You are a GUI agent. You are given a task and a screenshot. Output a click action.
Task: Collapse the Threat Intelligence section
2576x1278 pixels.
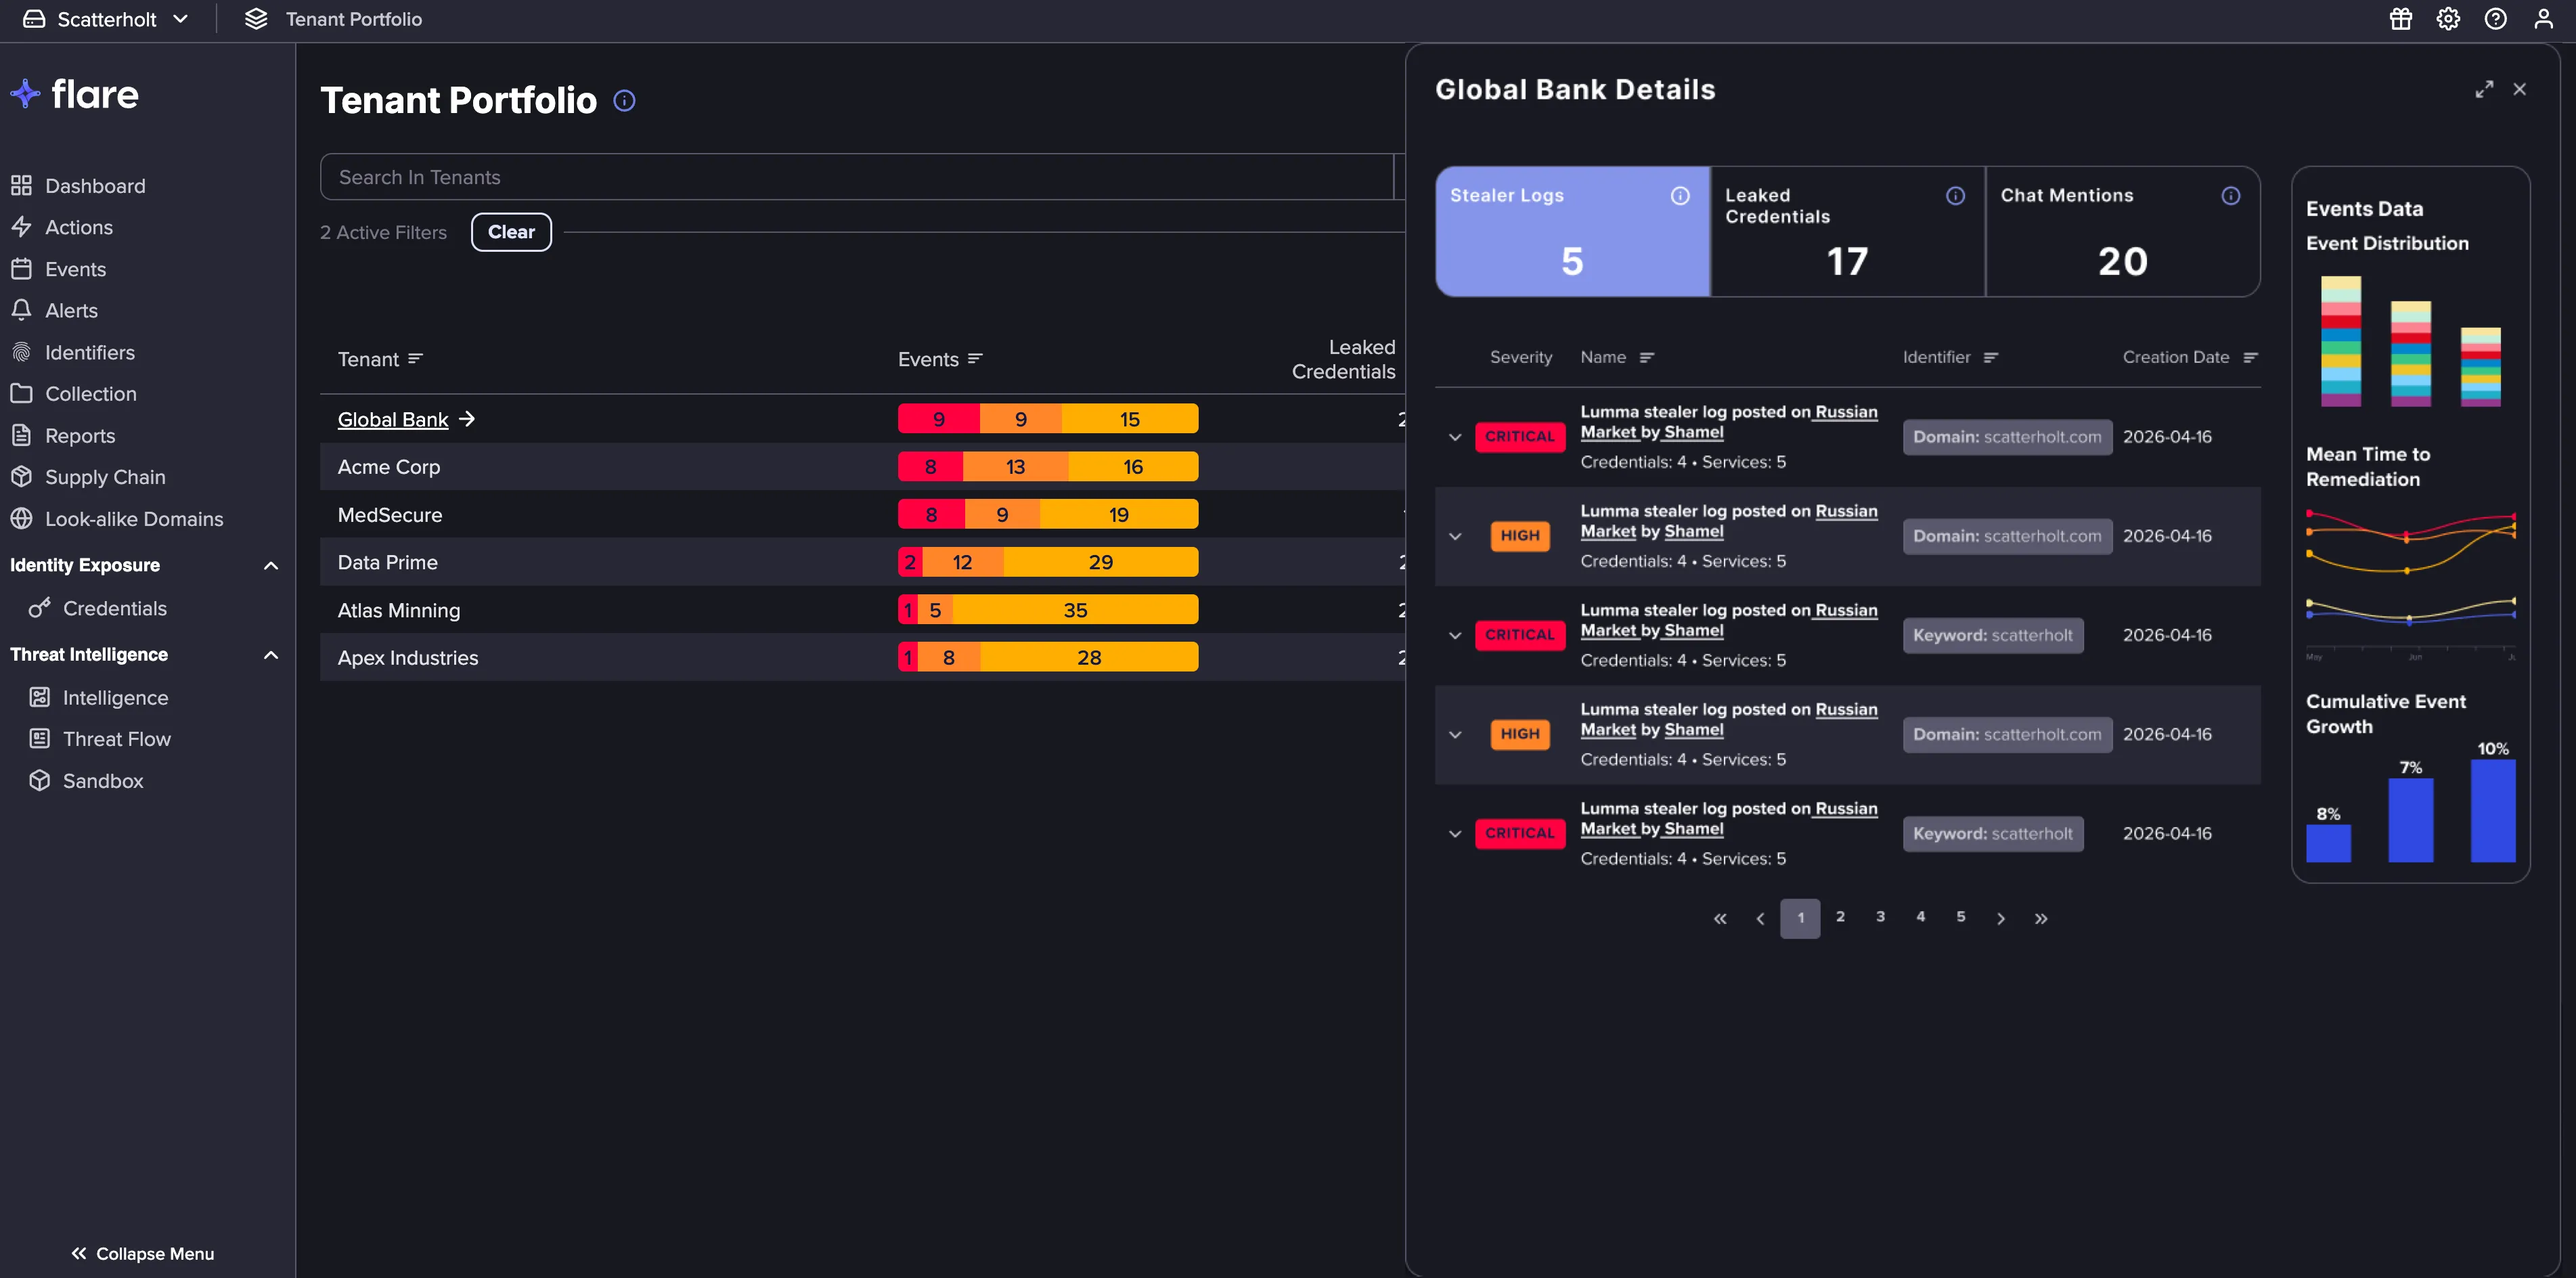[x=270, y=655]
